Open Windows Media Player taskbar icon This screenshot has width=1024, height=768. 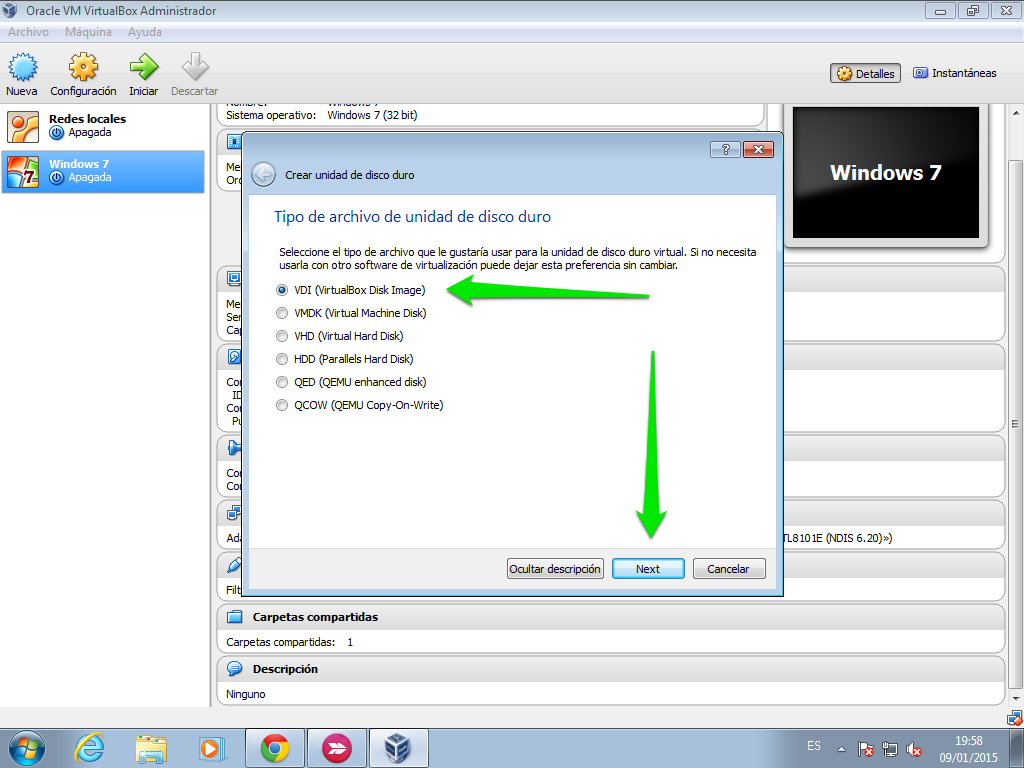click(212, 748)
